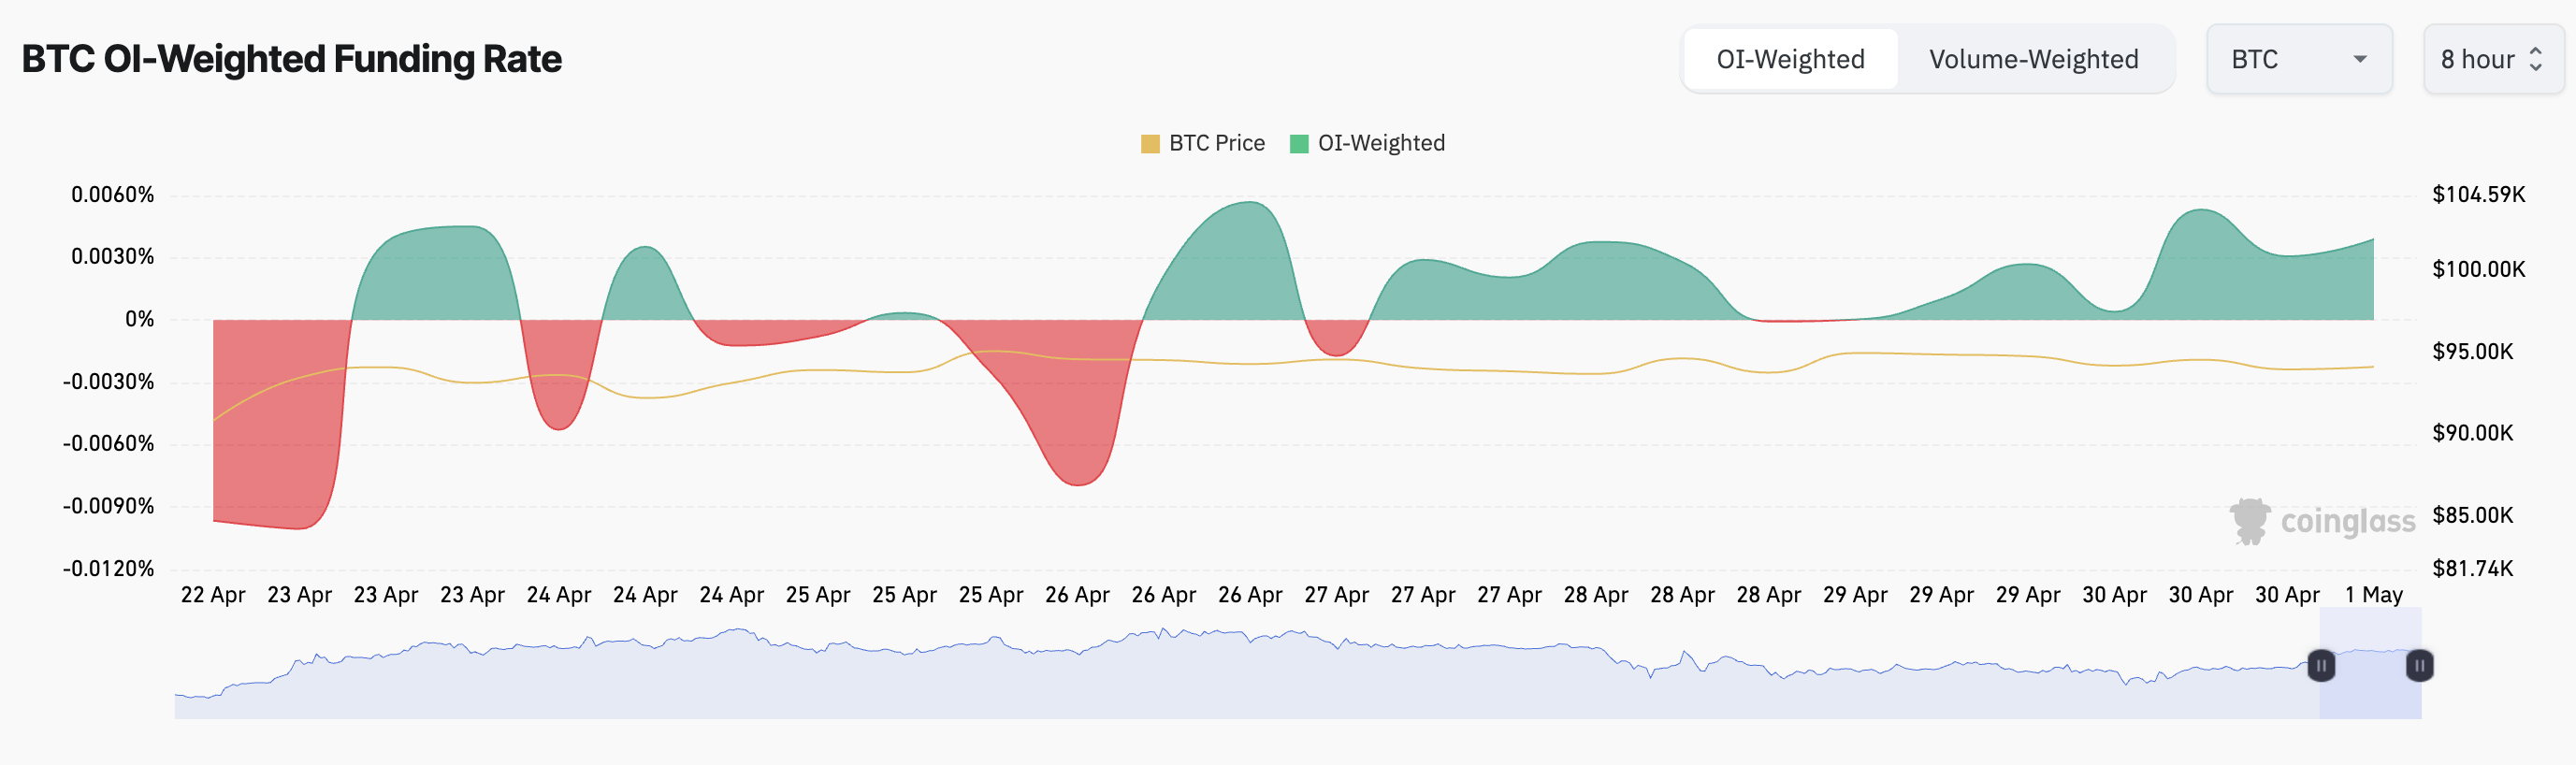Viewport: 2576px width, 765px height.
Task: Click the BTC OI-Weighted Funding Rate title
Action: [x=291, y=59]
